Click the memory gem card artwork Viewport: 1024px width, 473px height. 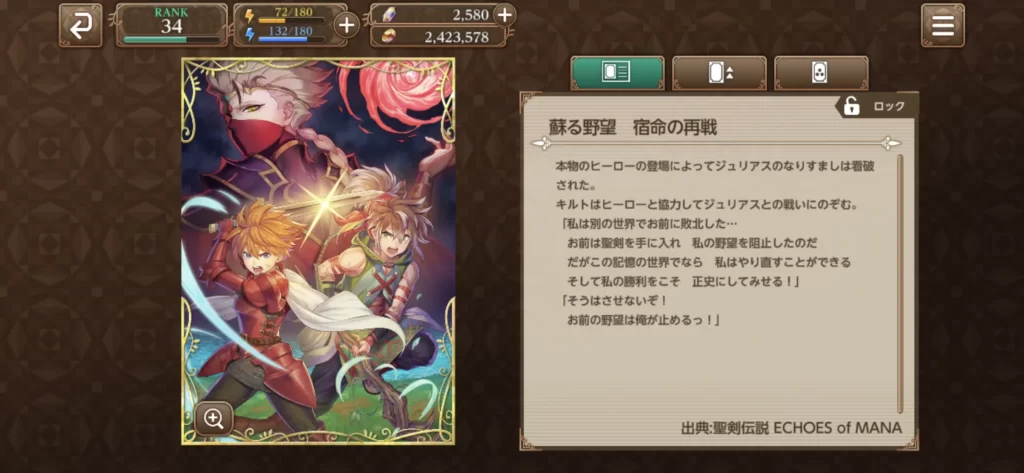pos(318,252)
